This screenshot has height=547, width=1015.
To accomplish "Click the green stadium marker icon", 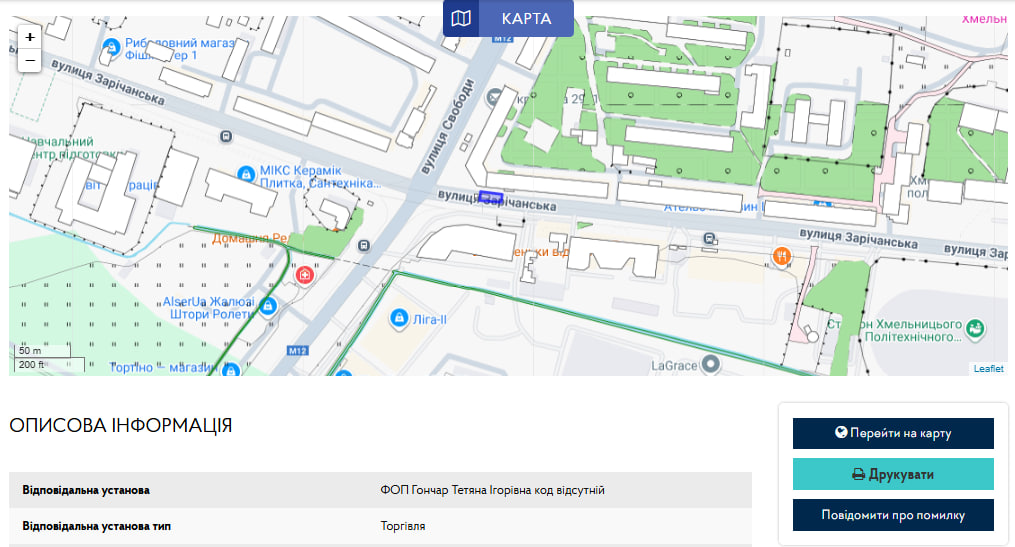I will coord(976,328).
